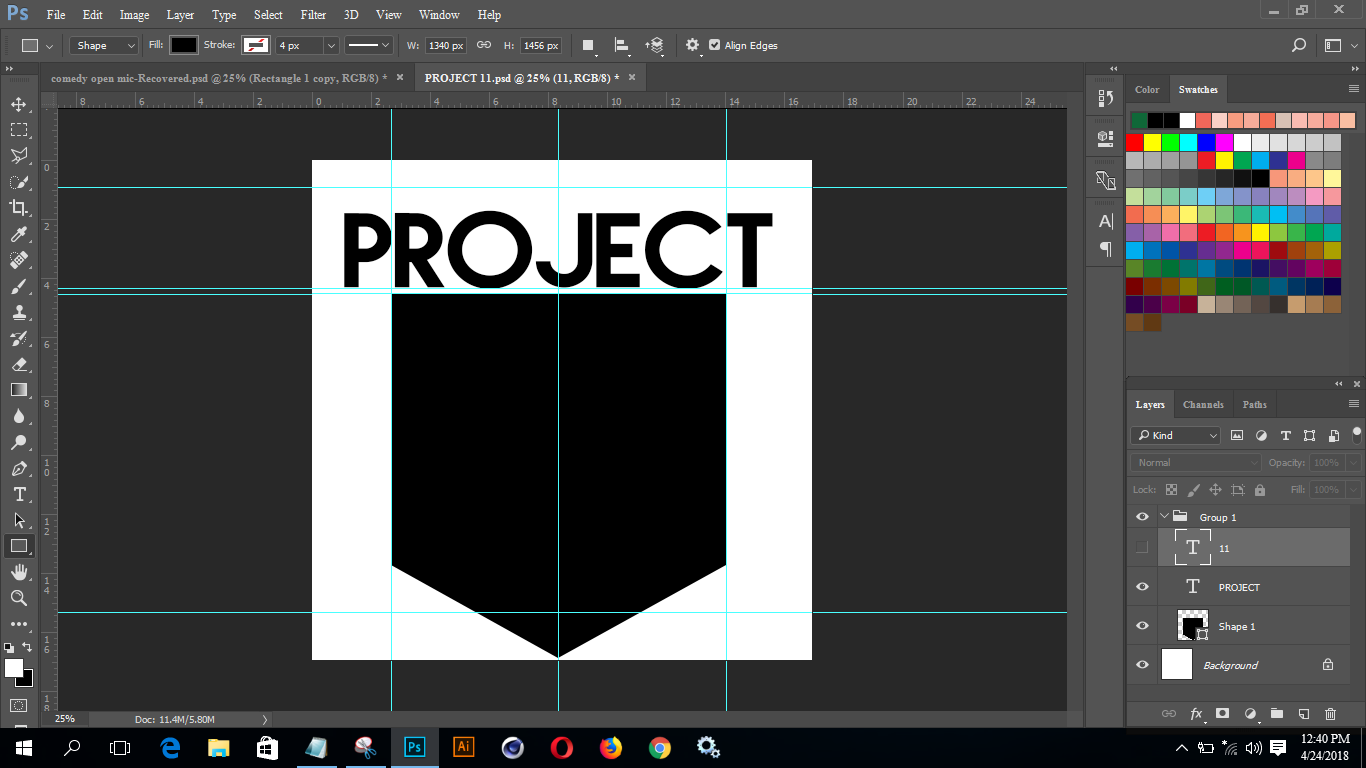
Task: Create new adjustment layer icon
Action: tap(1249, 714)
